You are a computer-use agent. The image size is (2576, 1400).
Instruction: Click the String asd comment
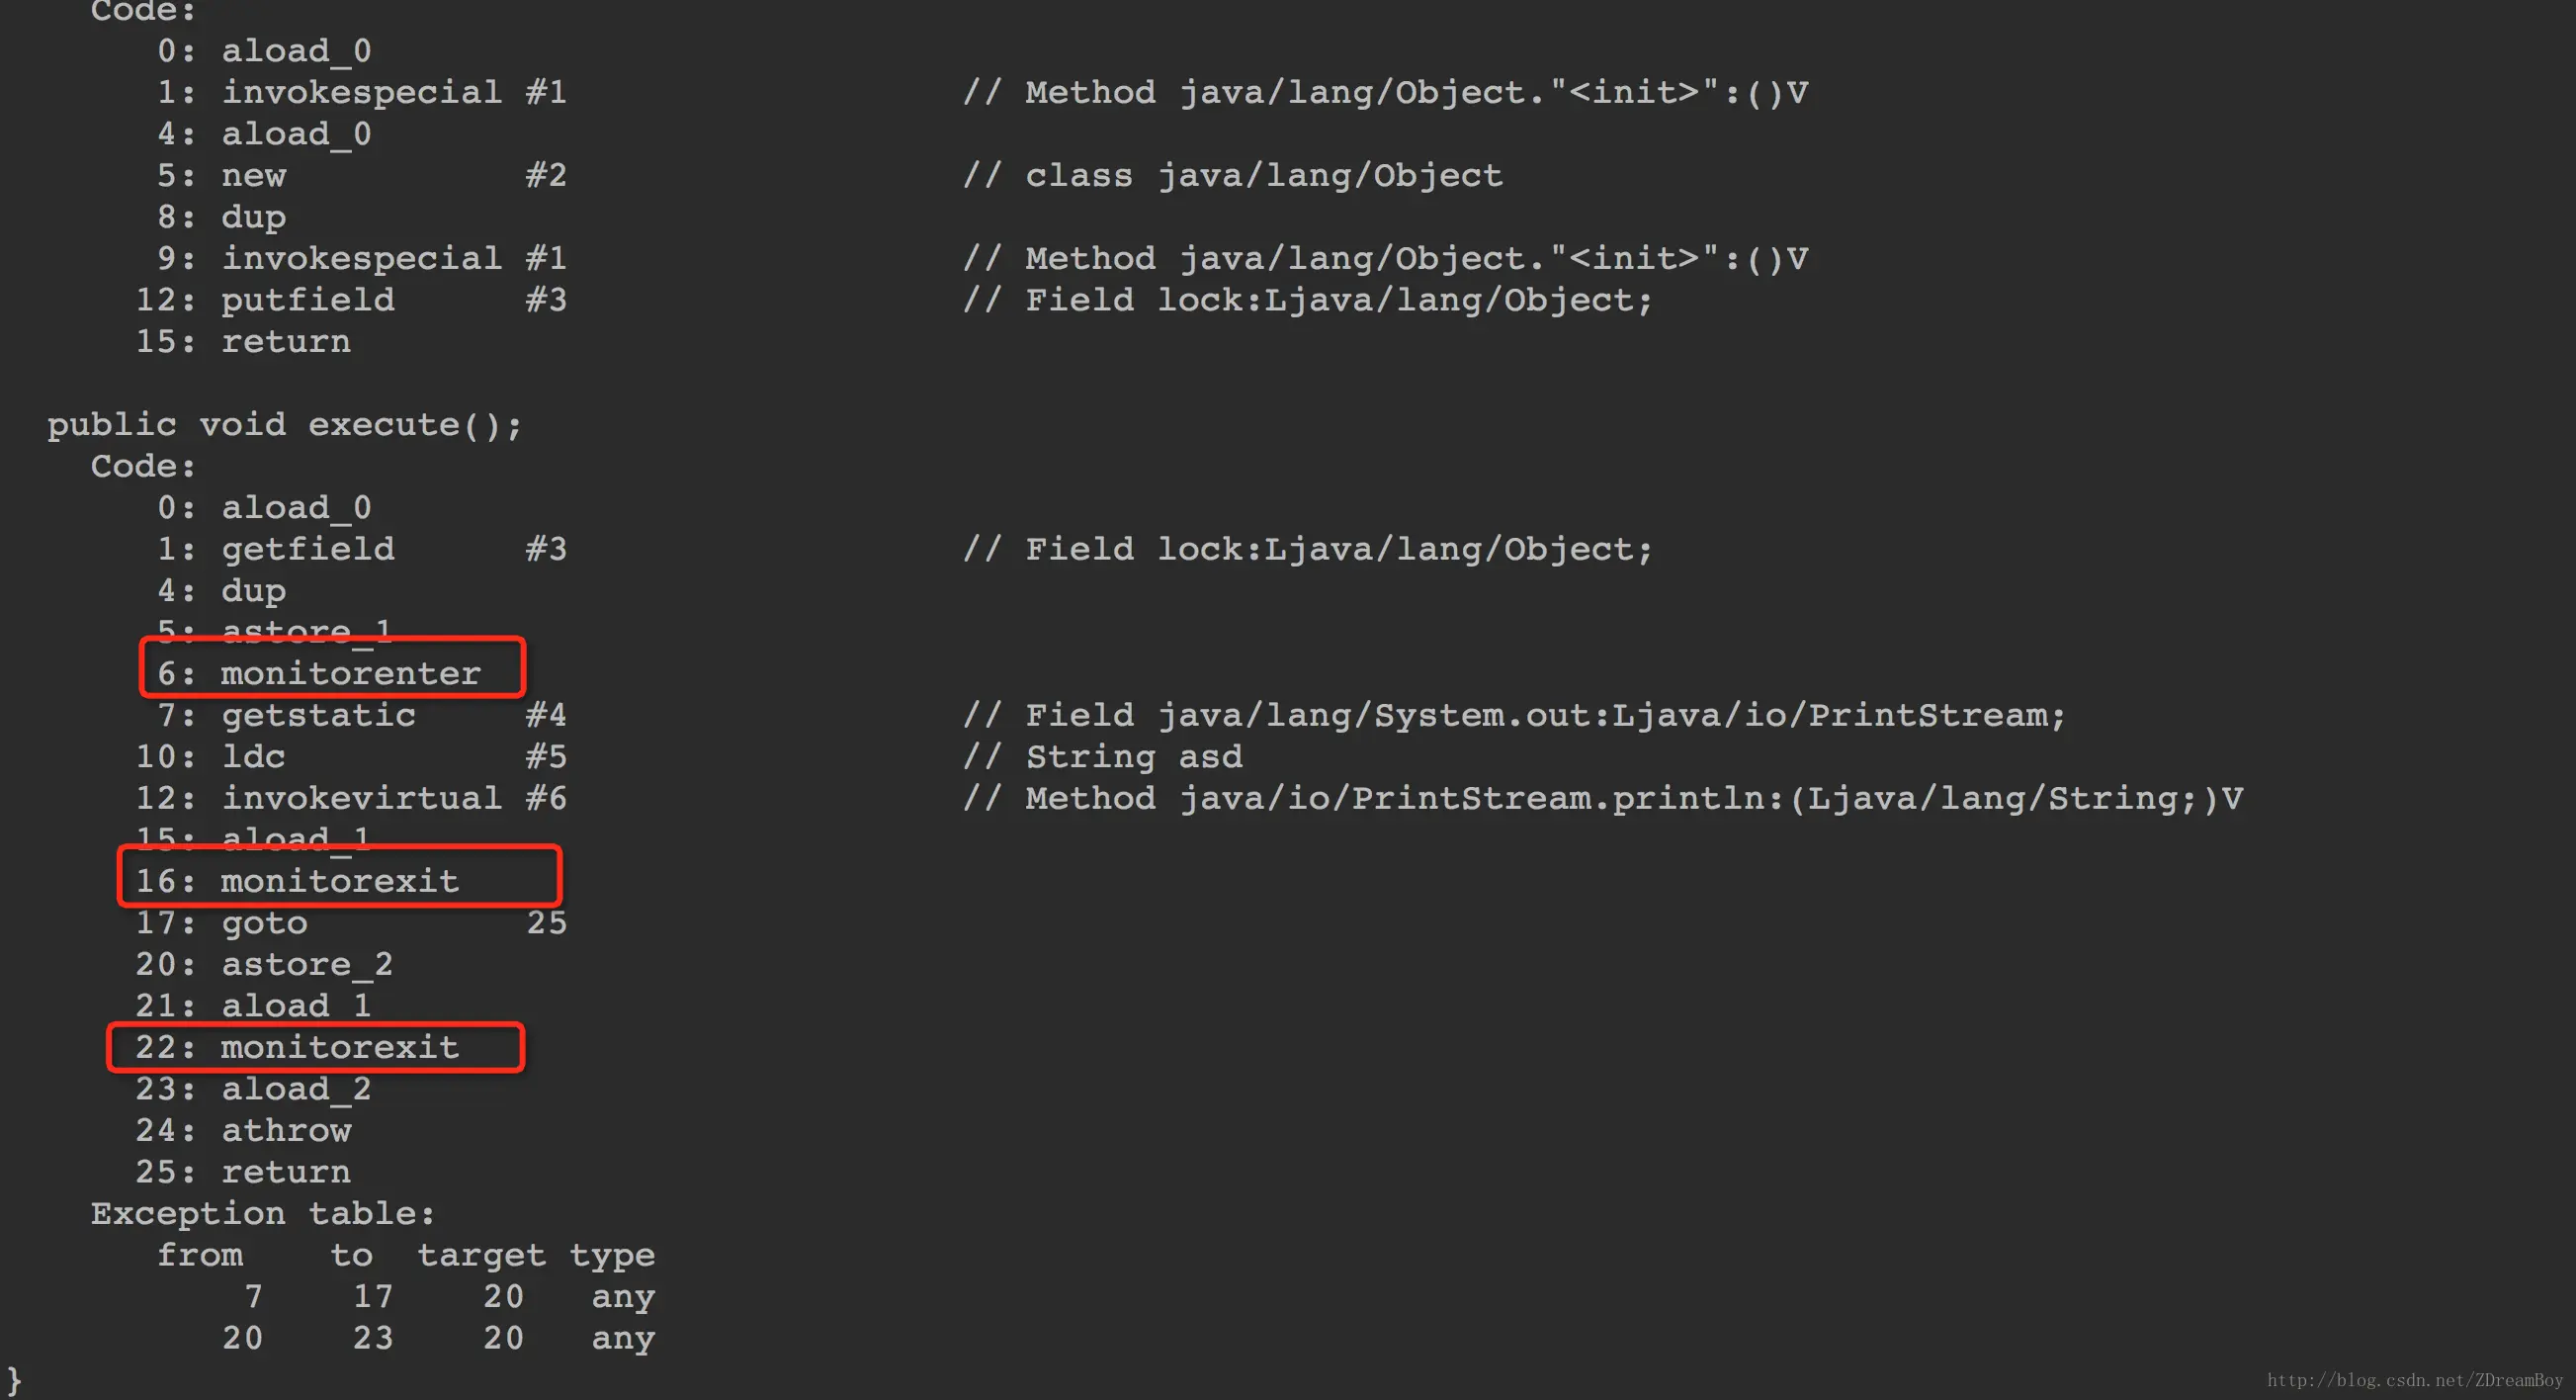1103,757
